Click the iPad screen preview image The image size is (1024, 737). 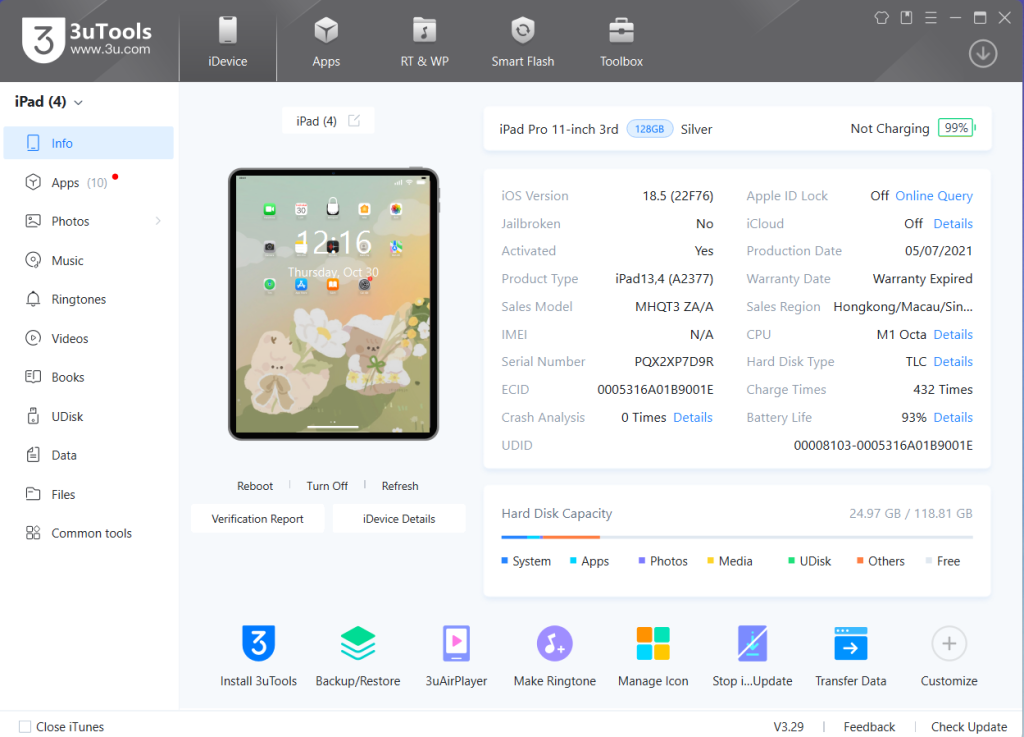click(x=333, y=303)
